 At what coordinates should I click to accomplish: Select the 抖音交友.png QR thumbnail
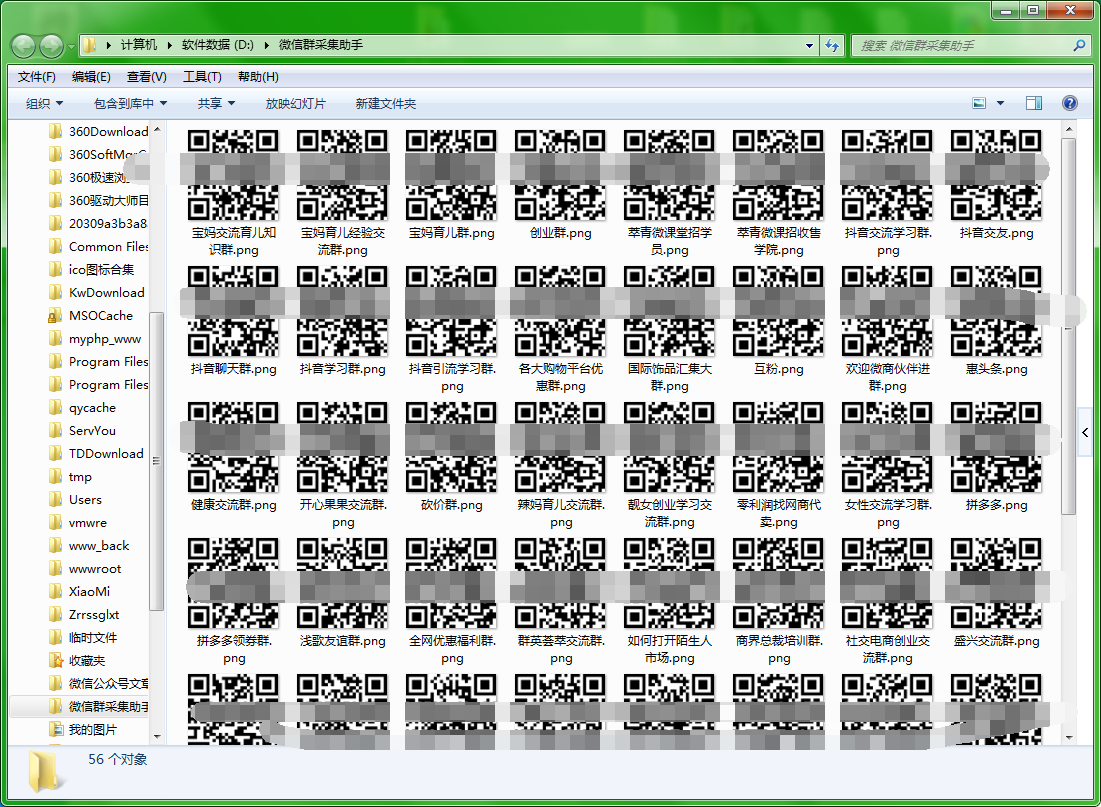click(x=996, y=176)
